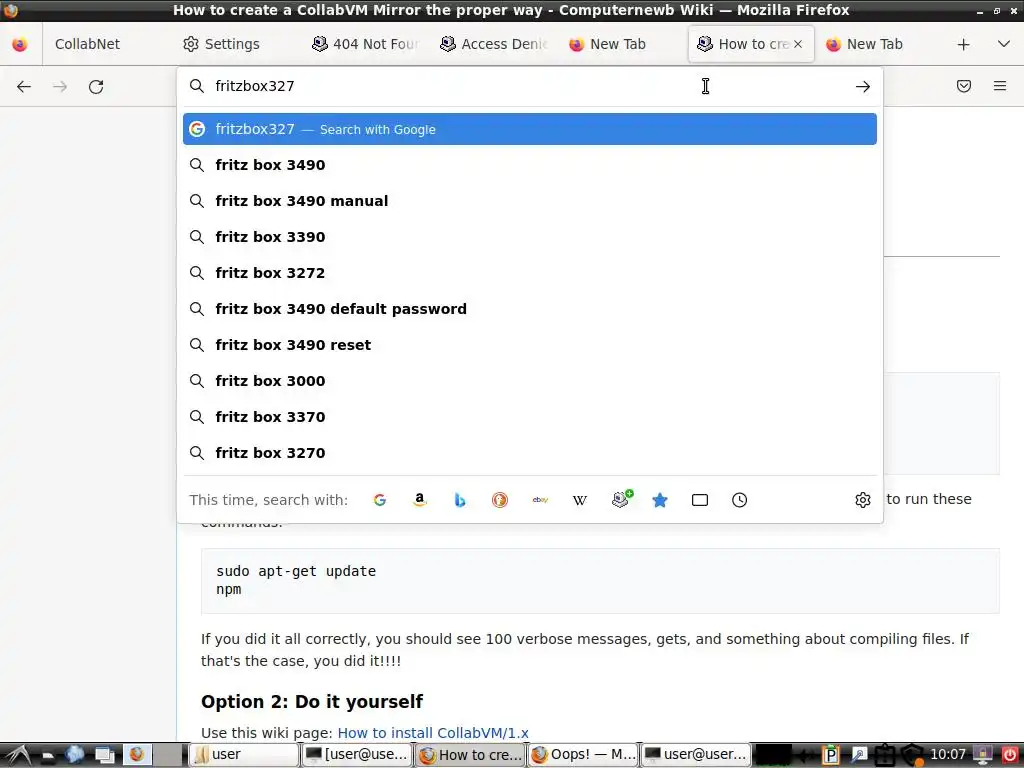
Task: Open search settings gear in dropdown
Action: 863,500
